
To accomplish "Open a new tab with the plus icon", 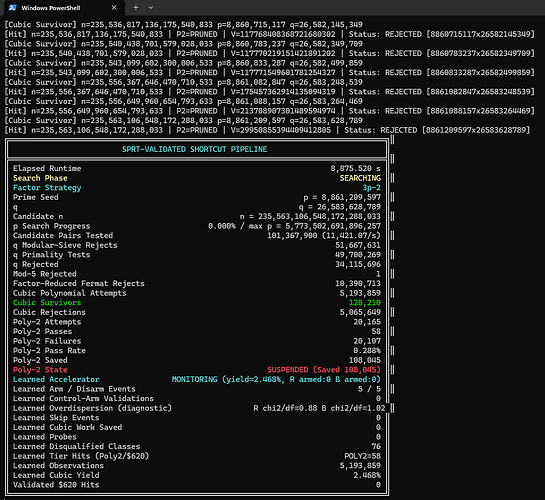I will tap(136, 8).
